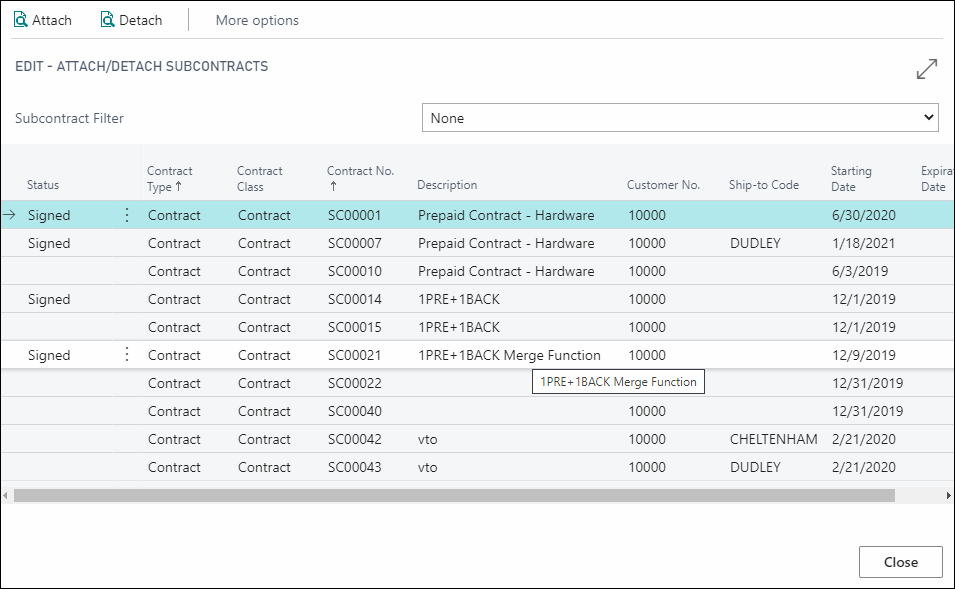The width and height of the screenshot is (955, 589).
Task: Select contract number SC00010 cell
Action: click(354, 271)
